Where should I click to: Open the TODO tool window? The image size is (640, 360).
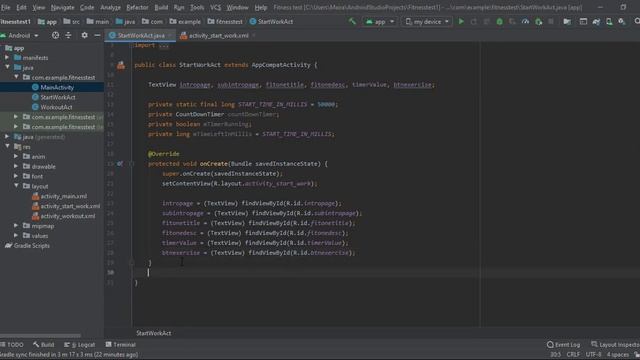(x=12, y=344)
